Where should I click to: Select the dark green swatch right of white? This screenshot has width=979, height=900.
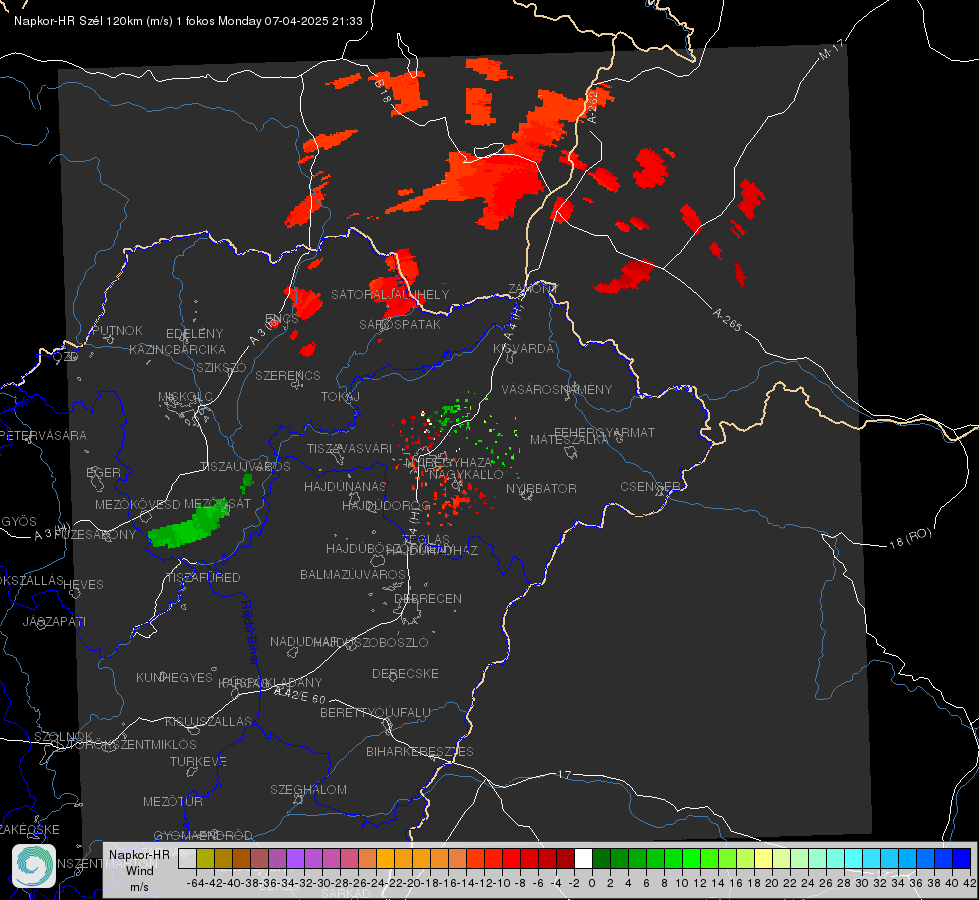click(x=601, y=858)
